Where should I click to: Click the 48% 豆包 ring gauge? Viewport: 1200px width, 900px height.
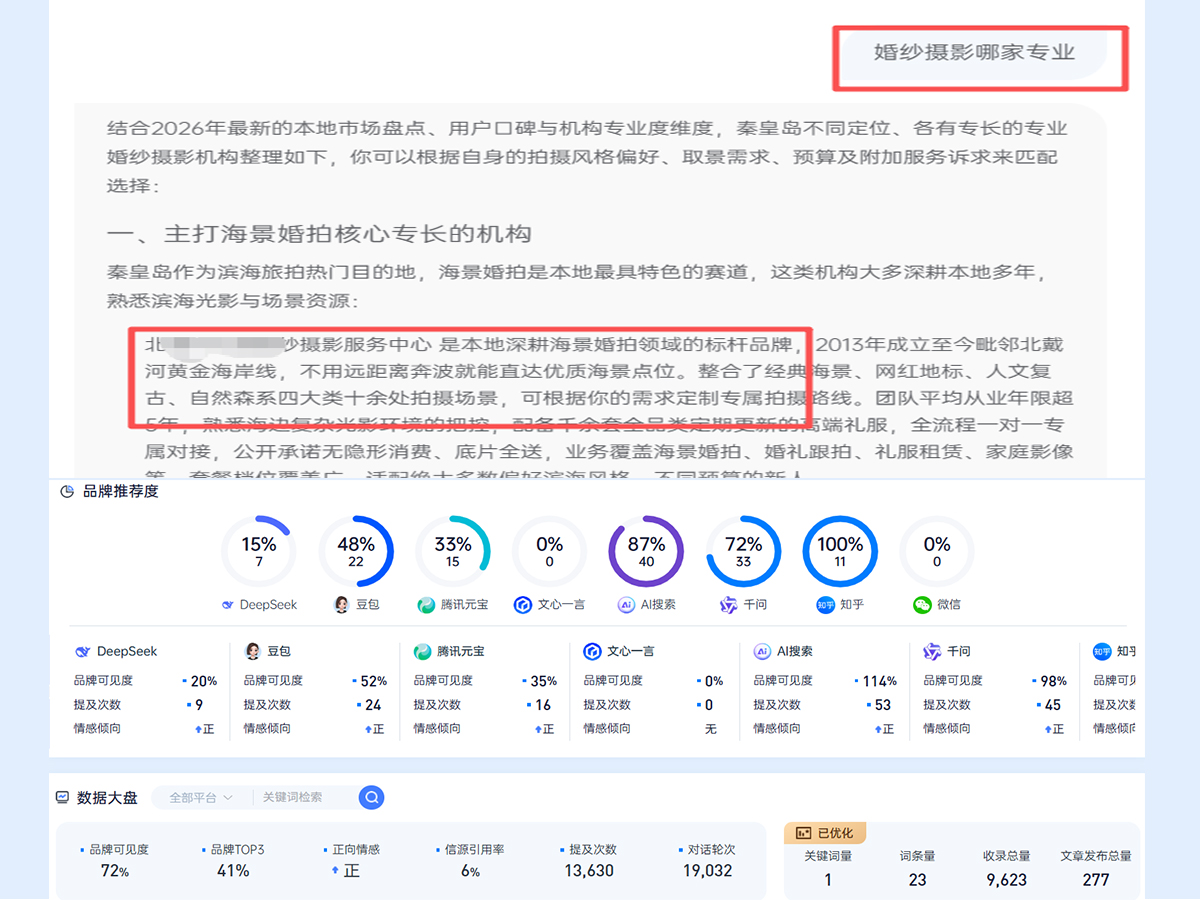tap(356, 552)
